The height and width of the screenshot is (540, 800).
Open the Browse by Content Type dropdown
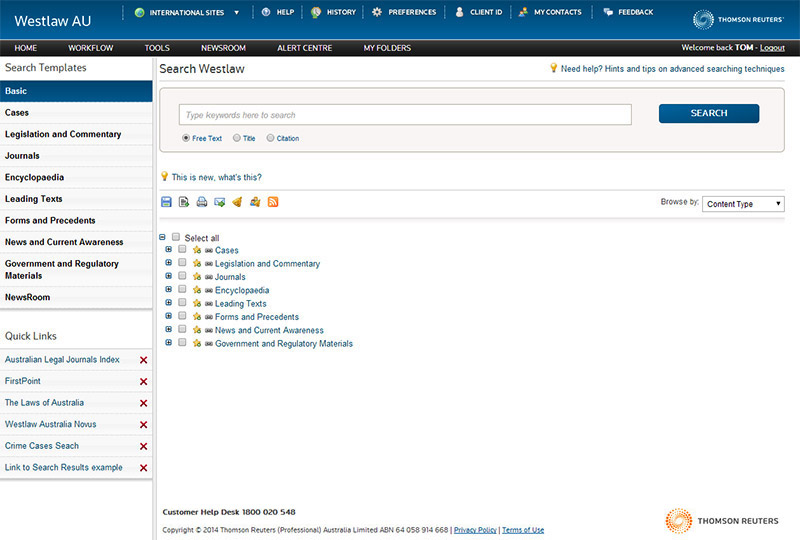pos(743,204)
